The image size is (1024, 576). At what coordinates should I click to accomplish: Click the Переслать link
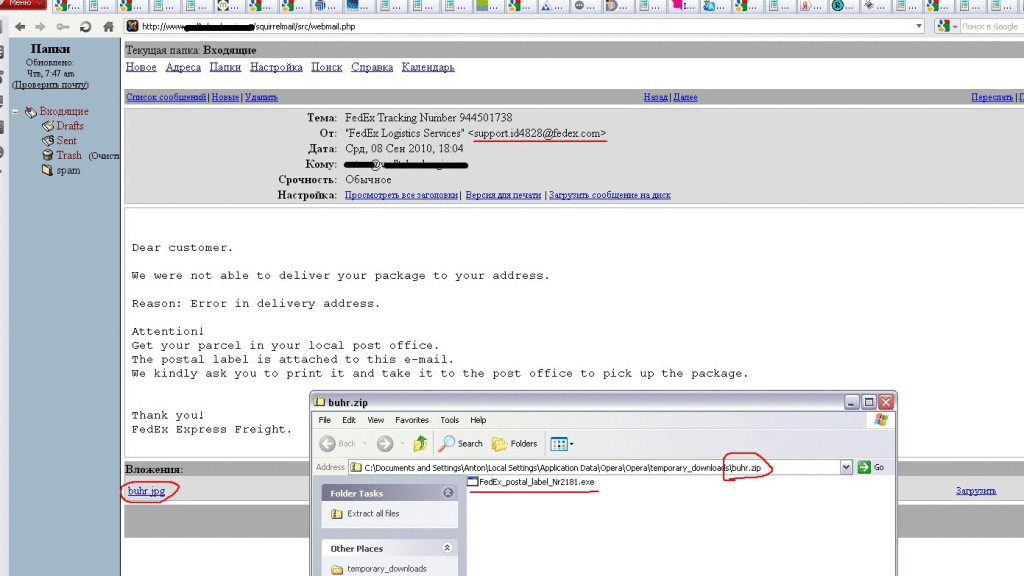(992, 97)
